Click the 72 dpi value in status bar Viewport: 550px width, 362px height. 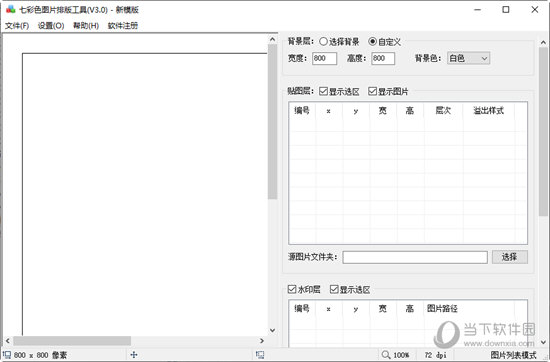click(x=435, y=355)
